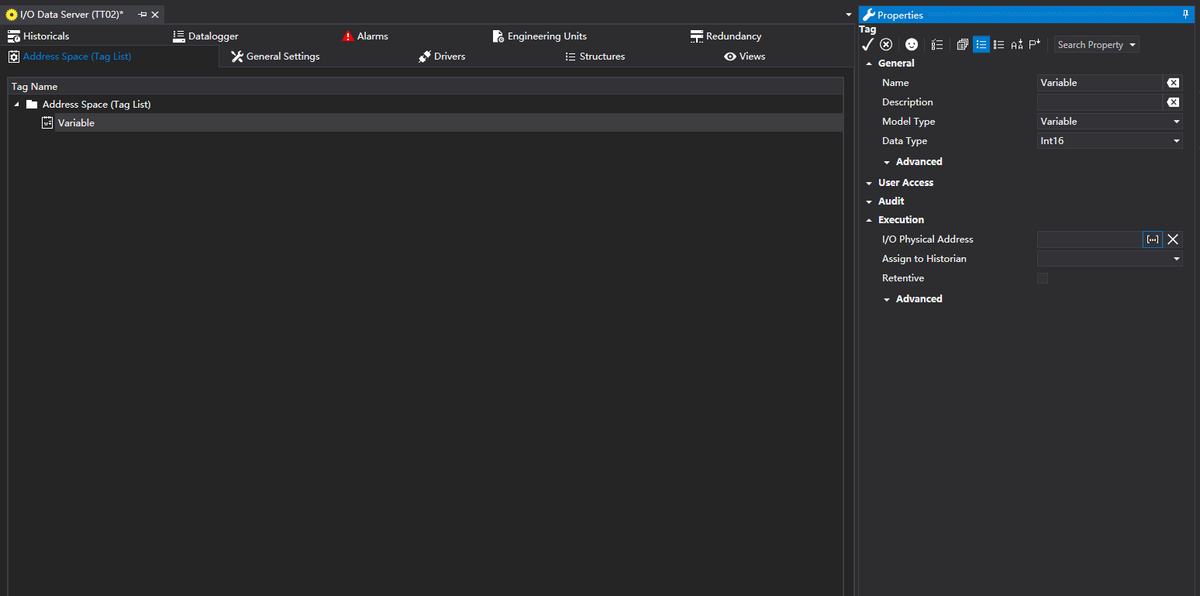
Task: Open the Model Type dropdown
Action: 1176,122
